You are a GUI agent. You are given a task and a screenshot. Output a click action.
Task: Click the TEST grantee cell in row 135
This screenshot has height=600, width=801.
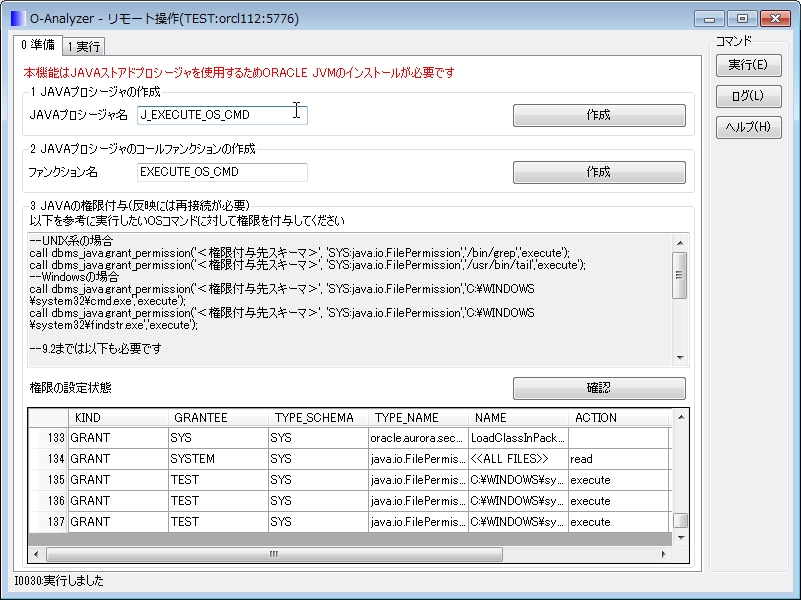(218, 480)
